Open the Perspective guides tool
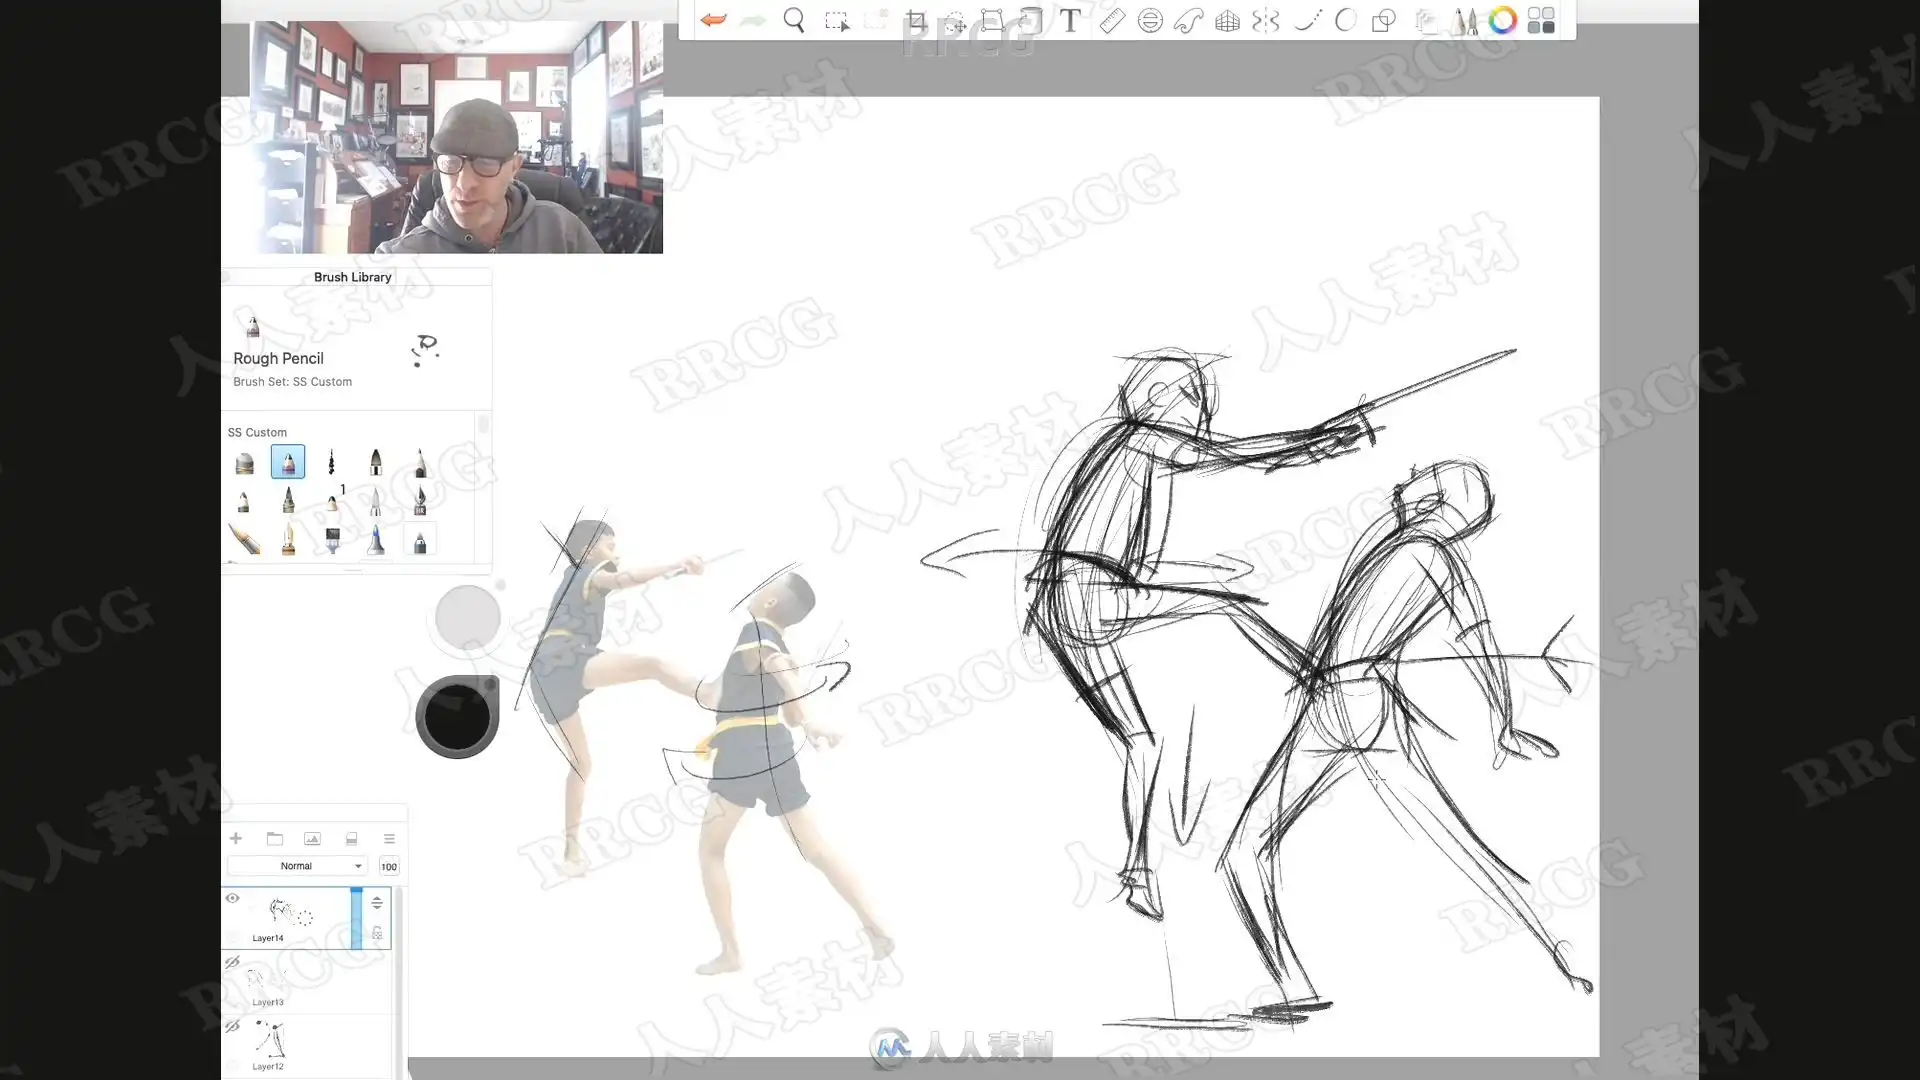1920x1080 pixels. pos(1227,20)
